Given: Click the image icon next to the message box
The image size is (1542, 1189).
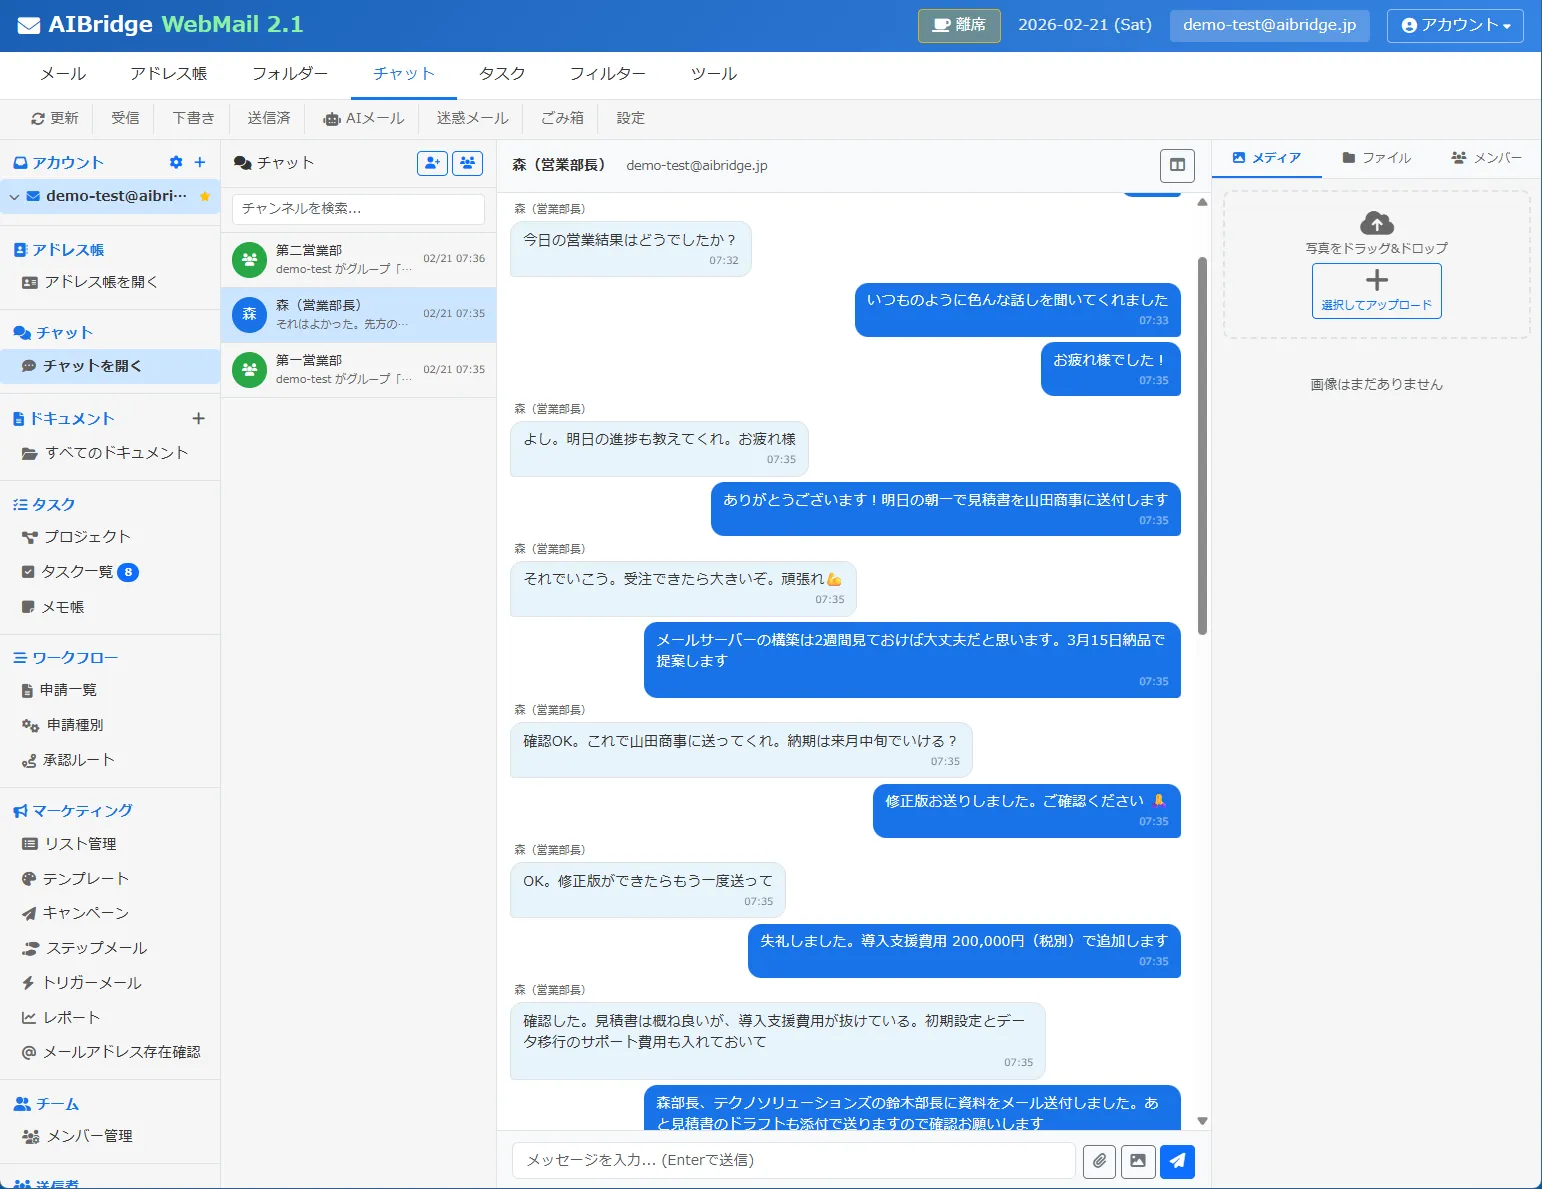Looking at the screenshot, I should coord(1138,1161).
